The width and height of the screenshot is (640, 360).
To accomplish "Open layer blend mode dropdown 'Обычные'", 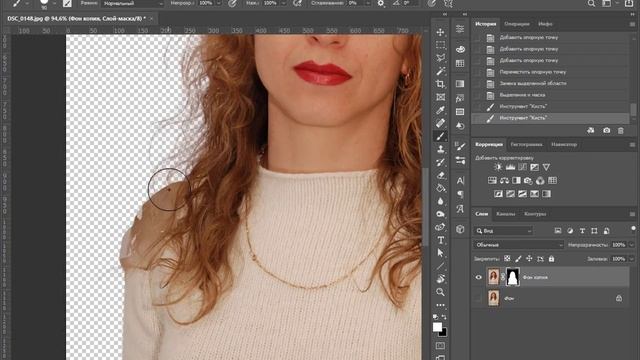I will pyautogui.click(x=518, y=245).
